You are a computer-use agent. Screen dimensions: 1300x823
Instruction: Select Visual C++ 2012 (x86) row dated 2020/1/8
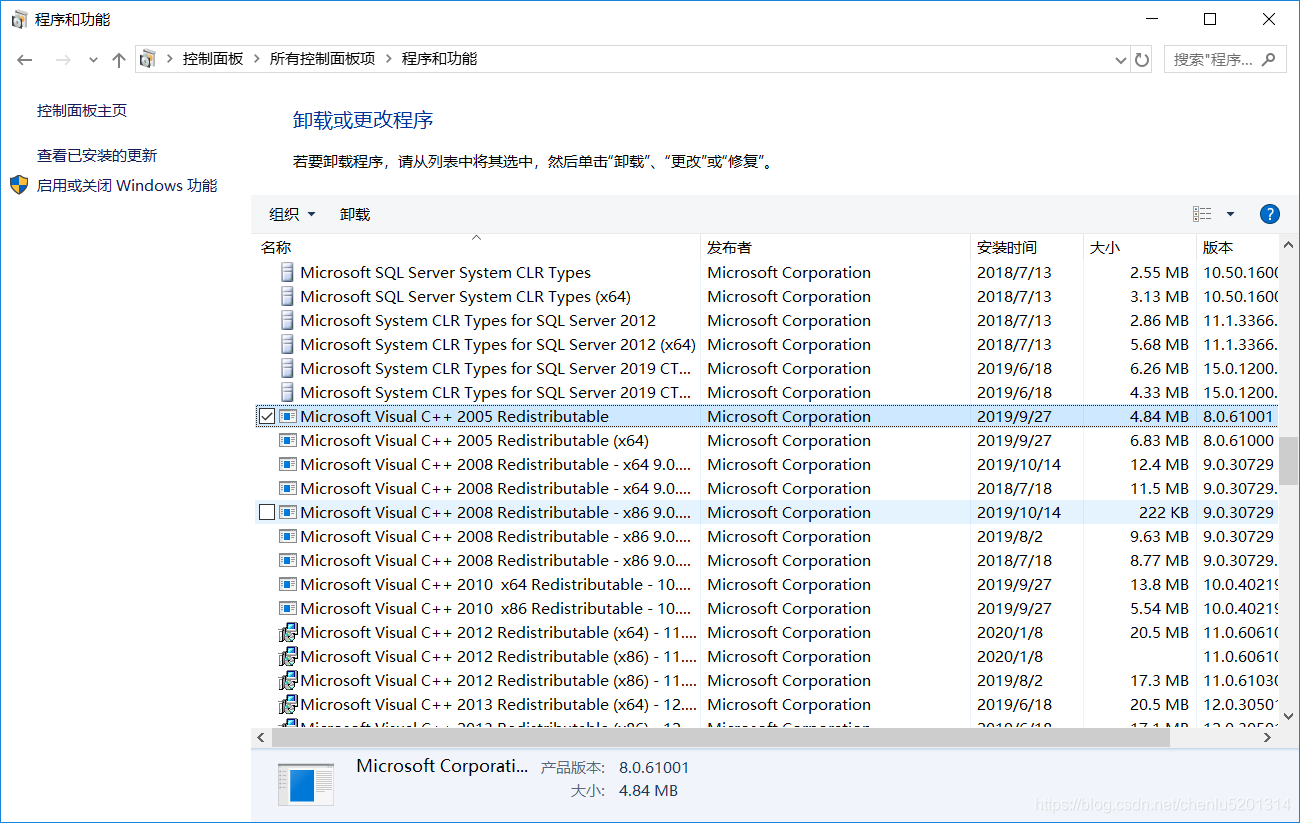point(767,656)
